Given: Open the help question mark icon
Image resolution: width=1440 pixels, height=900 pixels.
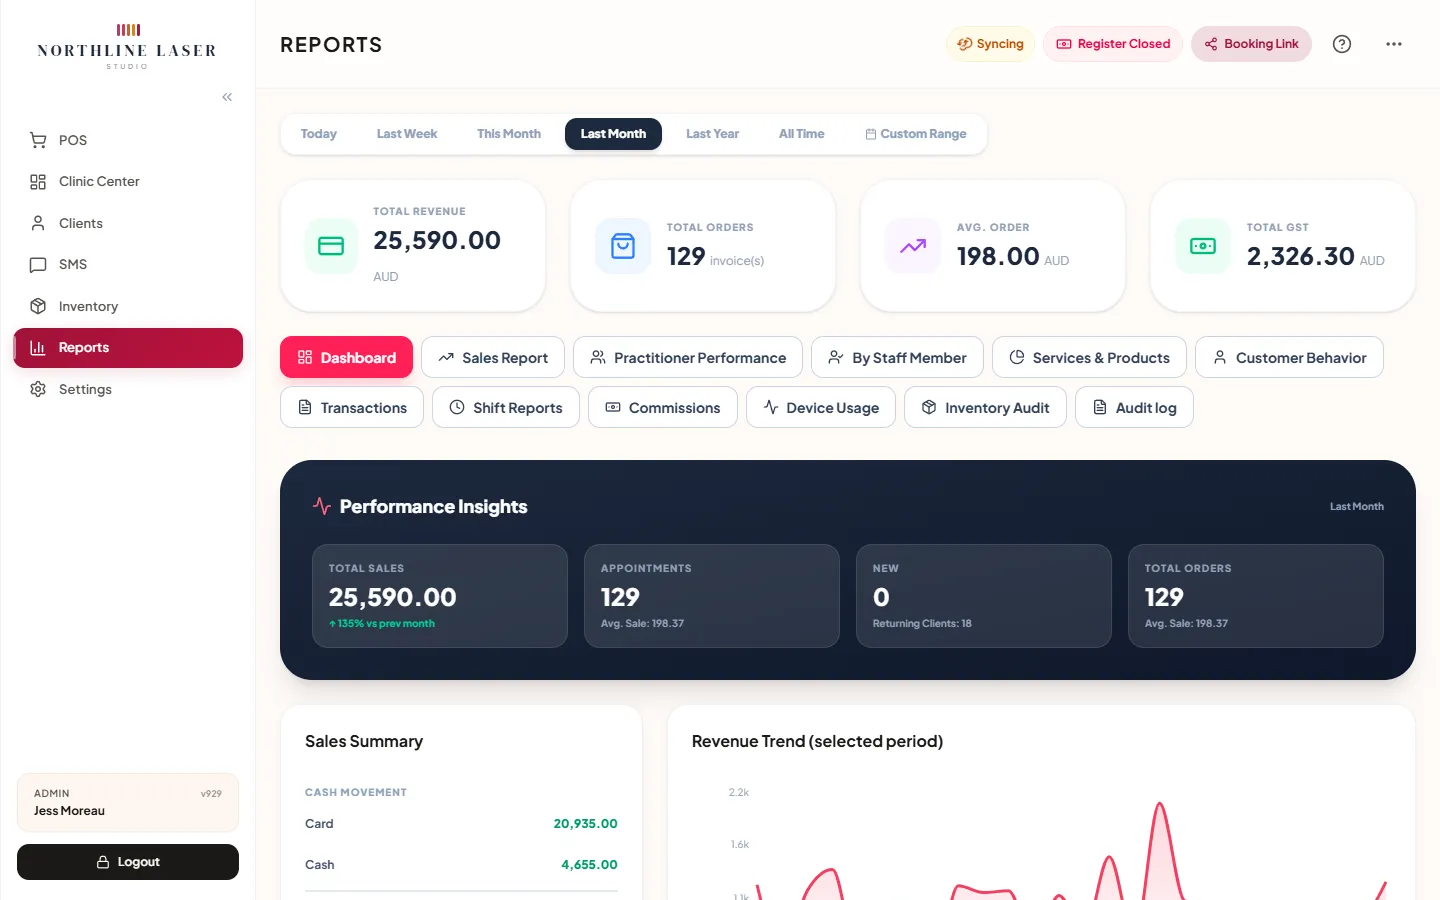Looking at the screenshot, I should pyautogui.click(x=1342, y=44).
